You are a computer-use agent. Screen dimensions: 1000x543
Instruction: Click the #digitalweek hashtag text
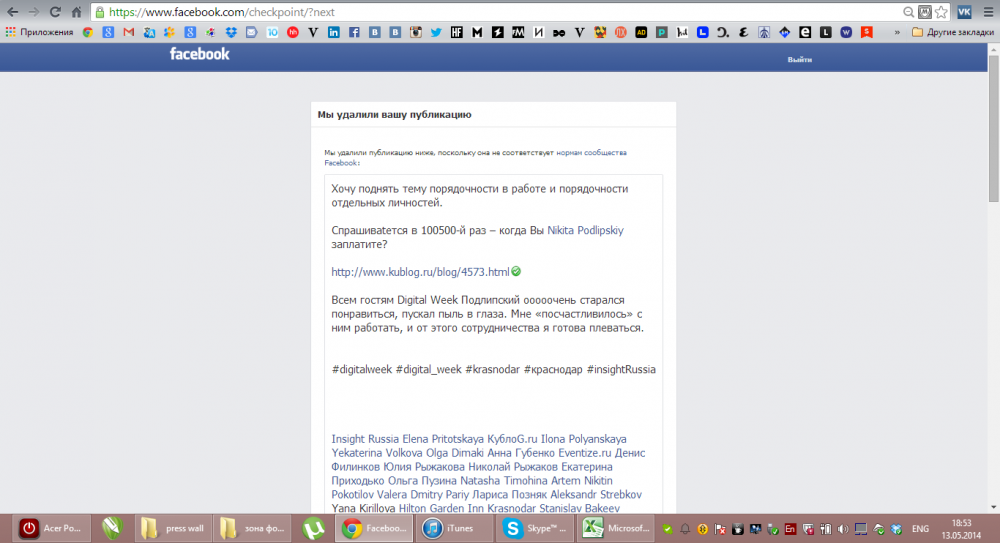click(362, 369)
